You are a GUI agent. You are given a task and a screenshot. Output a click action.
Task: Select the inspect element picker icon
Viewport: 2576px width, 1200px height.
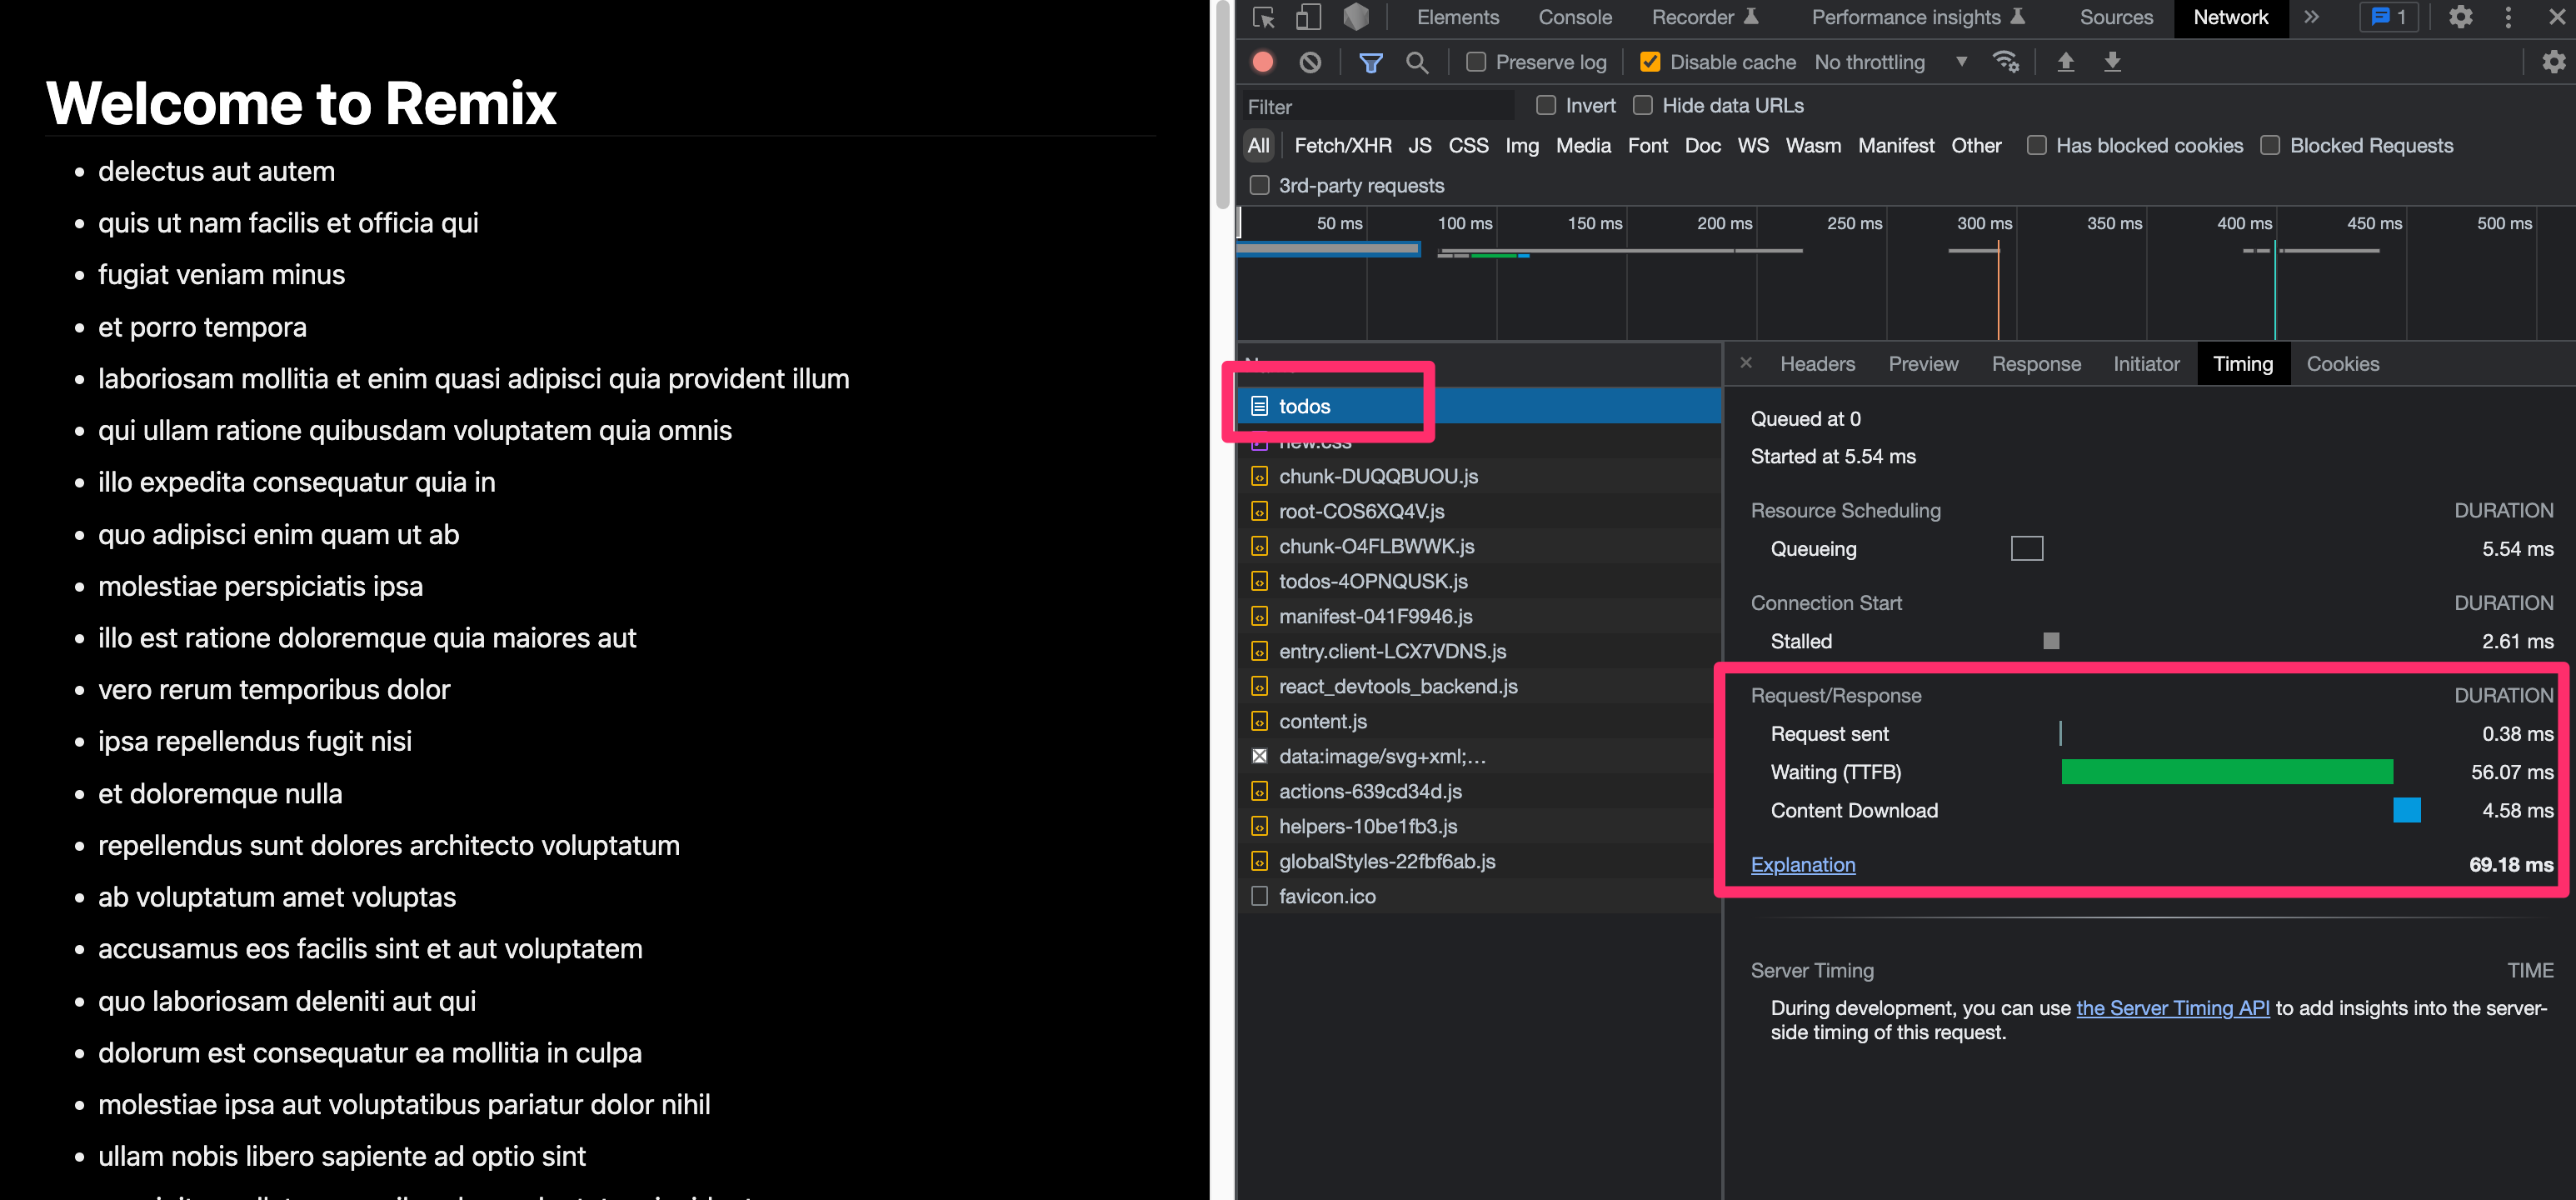pyautogui.click(x=1264, y=17)
